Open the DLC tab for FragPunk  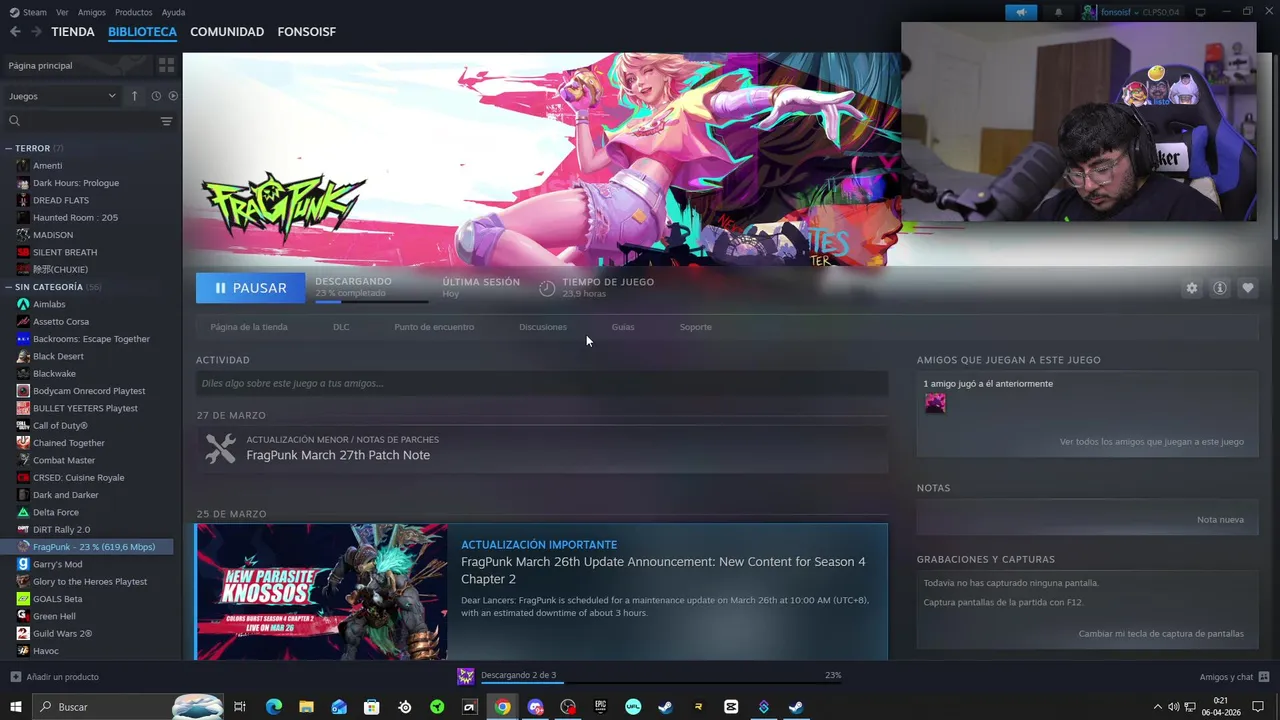click(x=341, y=327)
